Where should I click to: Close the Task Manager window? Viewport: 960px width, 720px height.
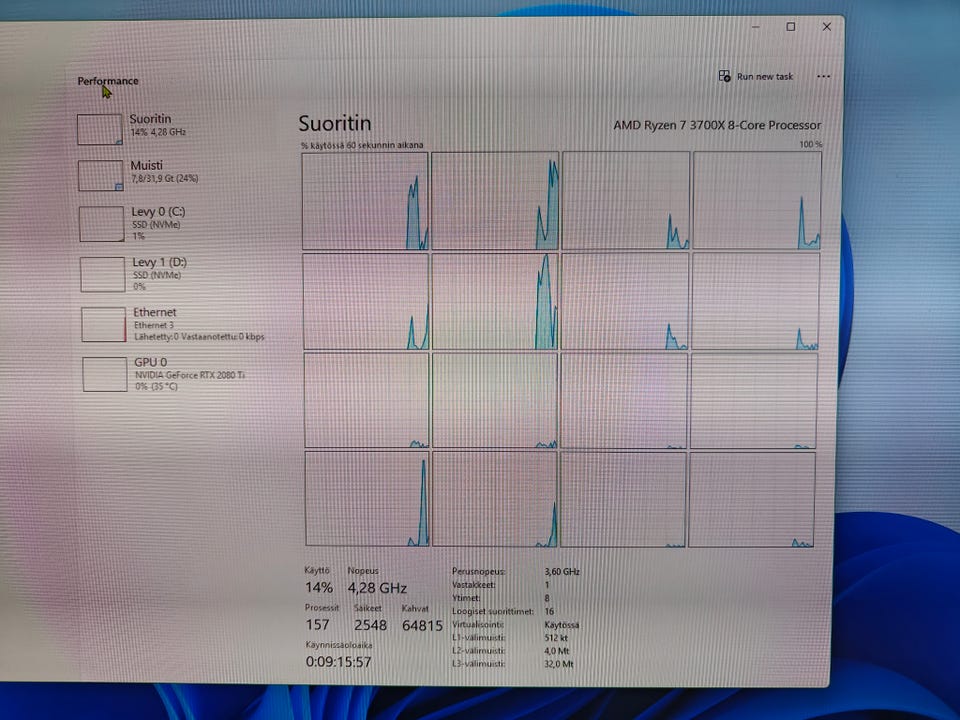[827, 27]
